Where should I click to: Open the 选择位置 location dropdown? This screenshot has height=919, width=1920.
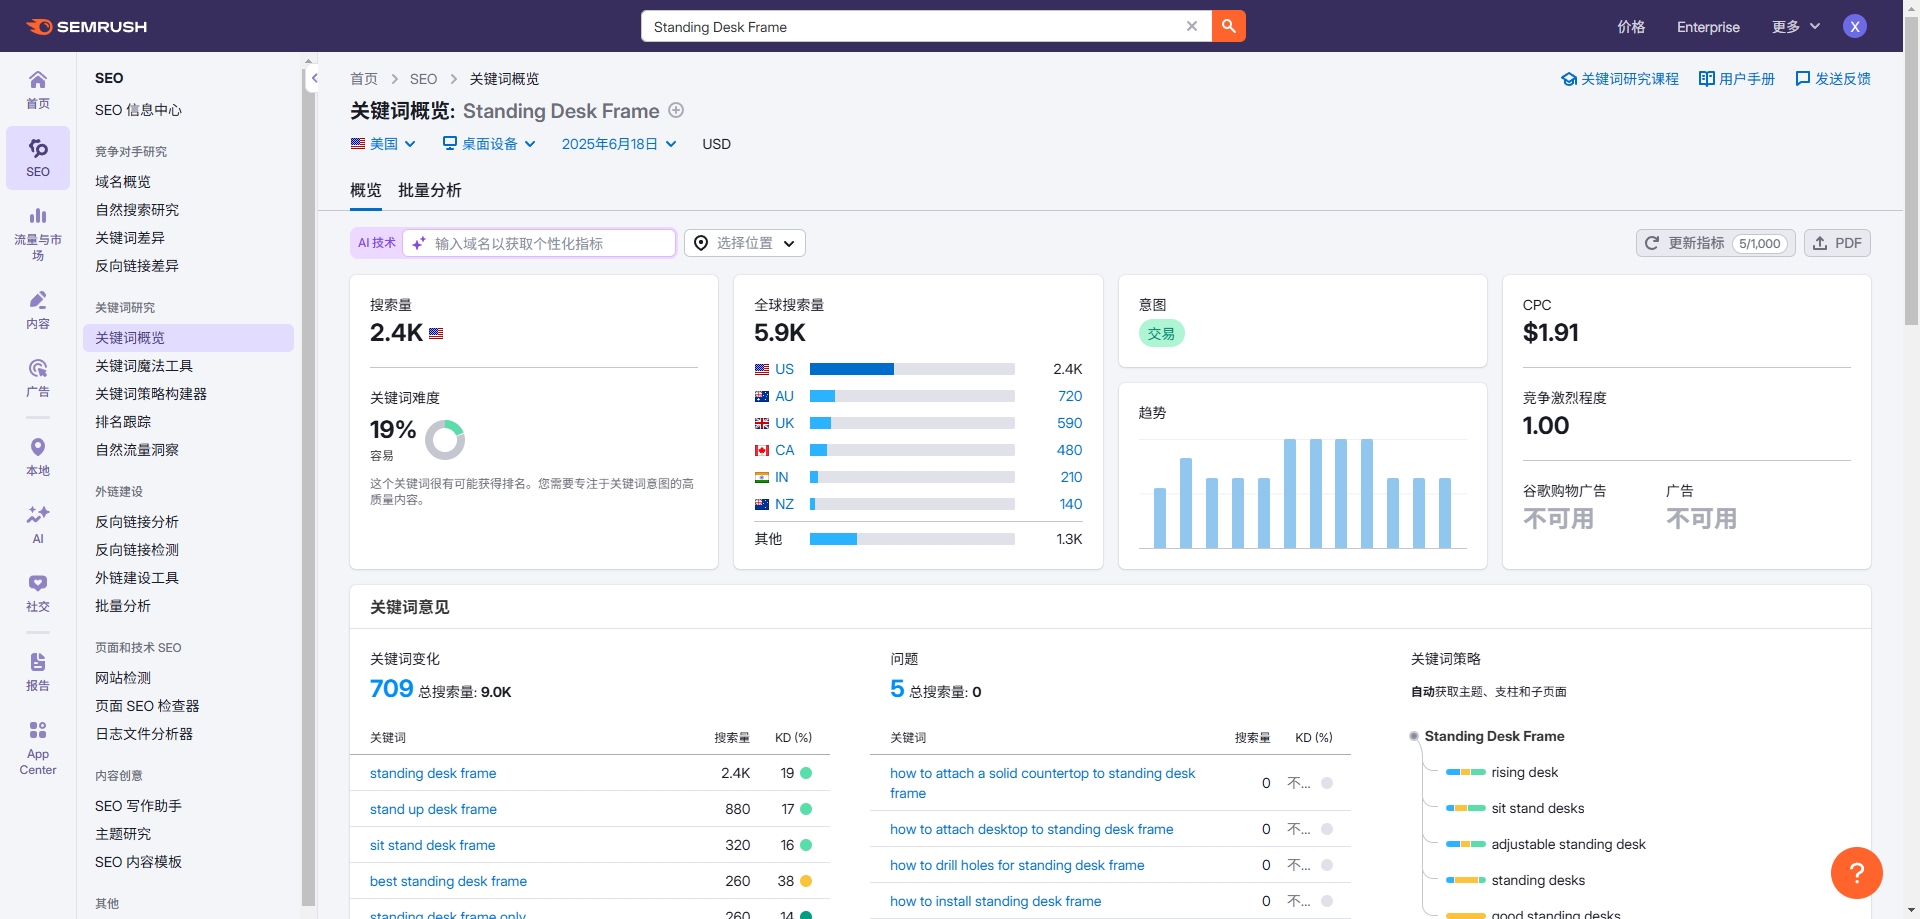(x=745, y=243)
